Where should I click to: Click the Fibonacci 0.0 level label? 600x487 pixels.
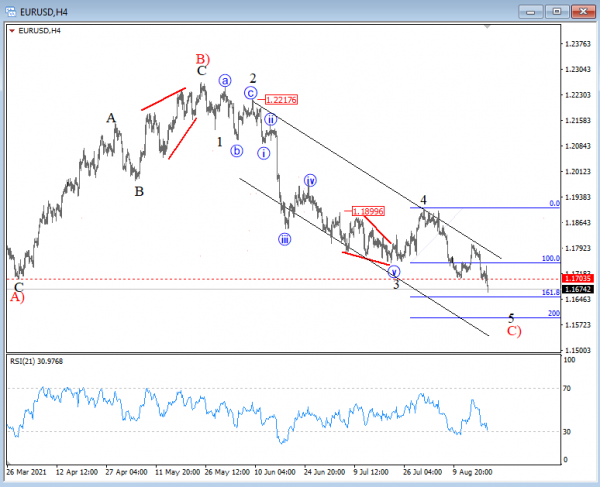554,204
